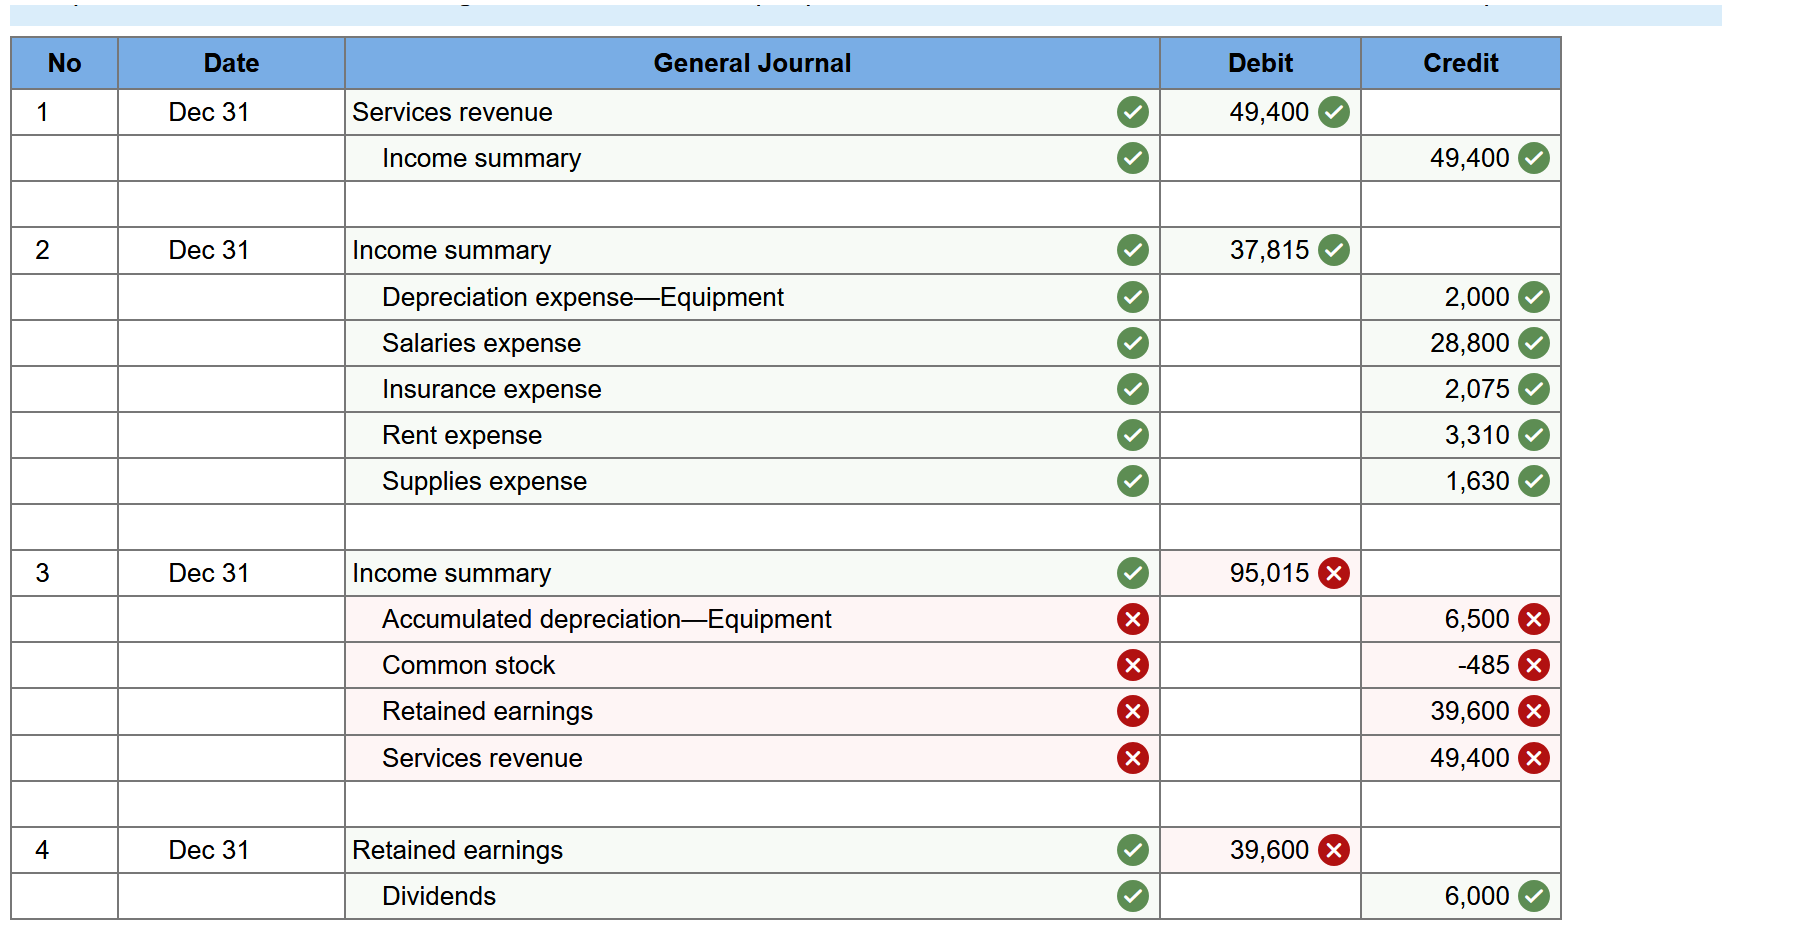Click the red X beside Common stock

click(1133, 665)
